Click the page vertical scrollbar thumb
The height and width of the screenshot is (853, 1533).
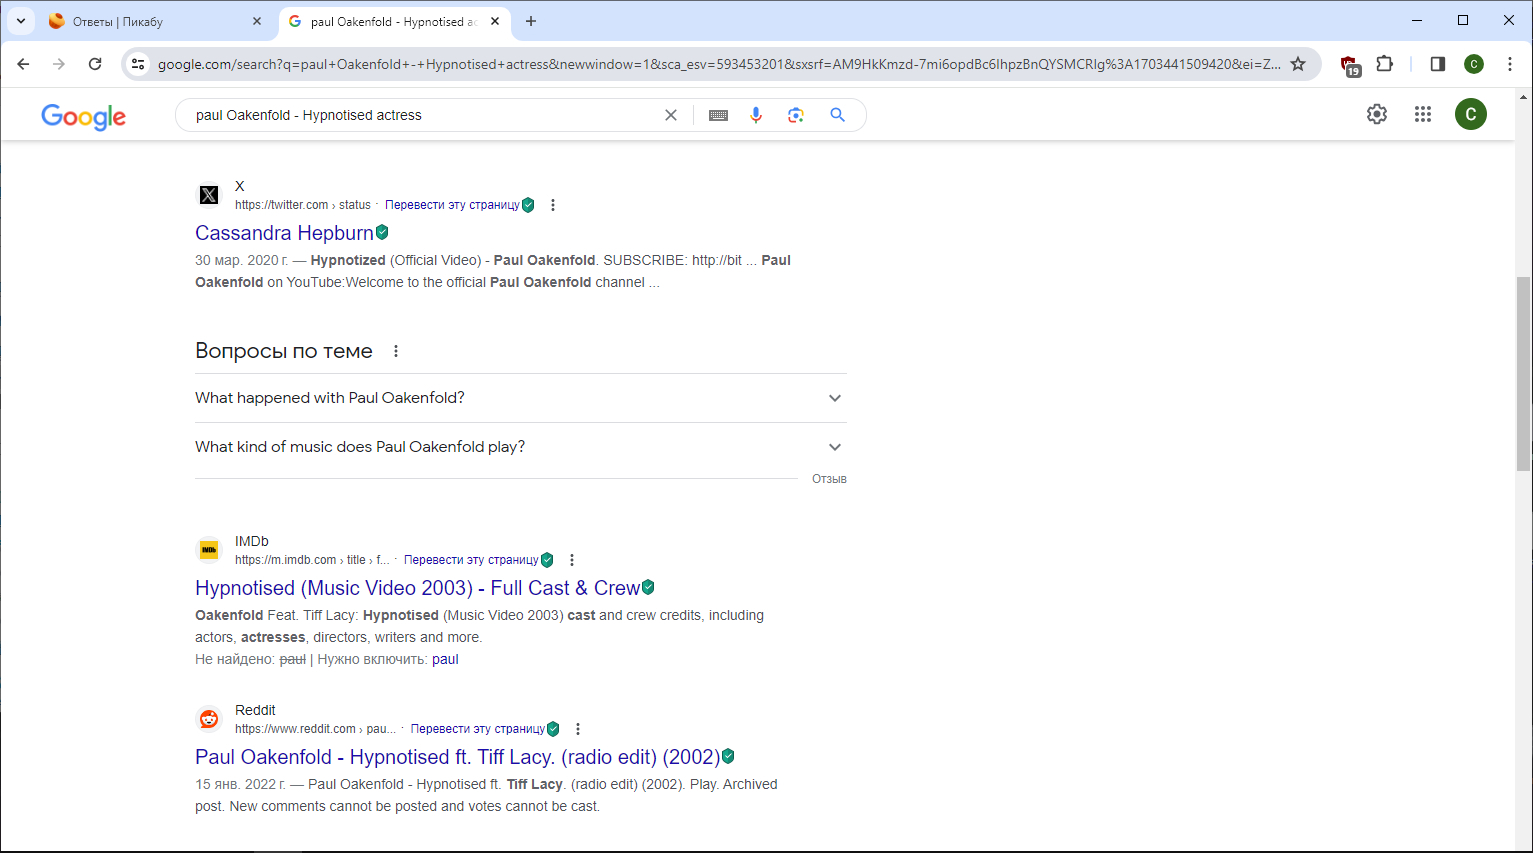click(x=1523, y=374)
